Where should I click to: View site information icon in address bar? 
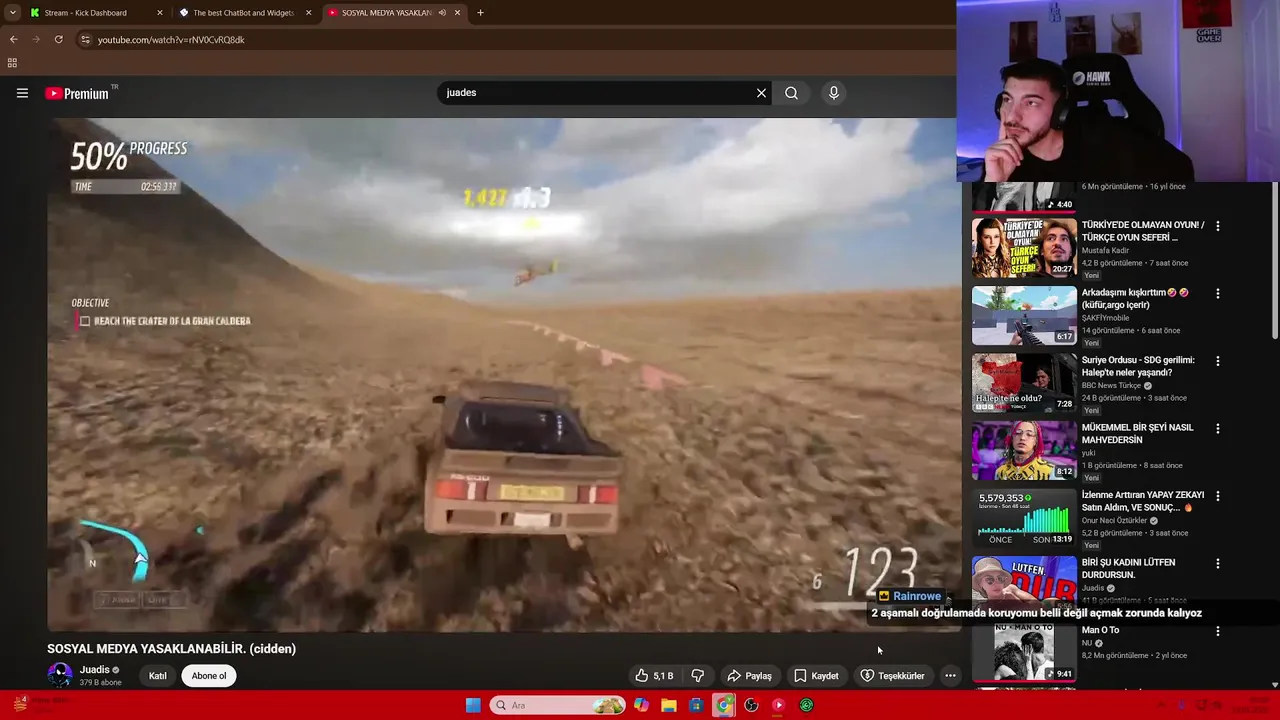coord(85,39)
